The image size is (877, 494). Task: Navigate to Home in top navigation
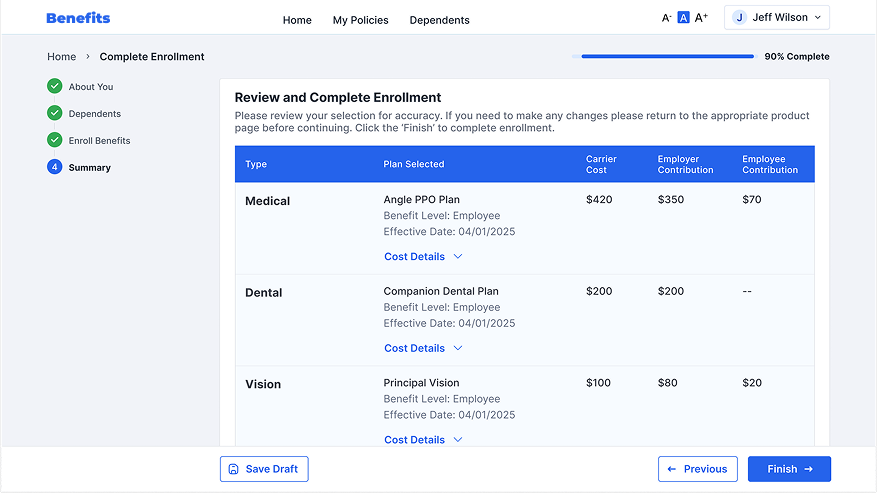[x=297, y=20]
